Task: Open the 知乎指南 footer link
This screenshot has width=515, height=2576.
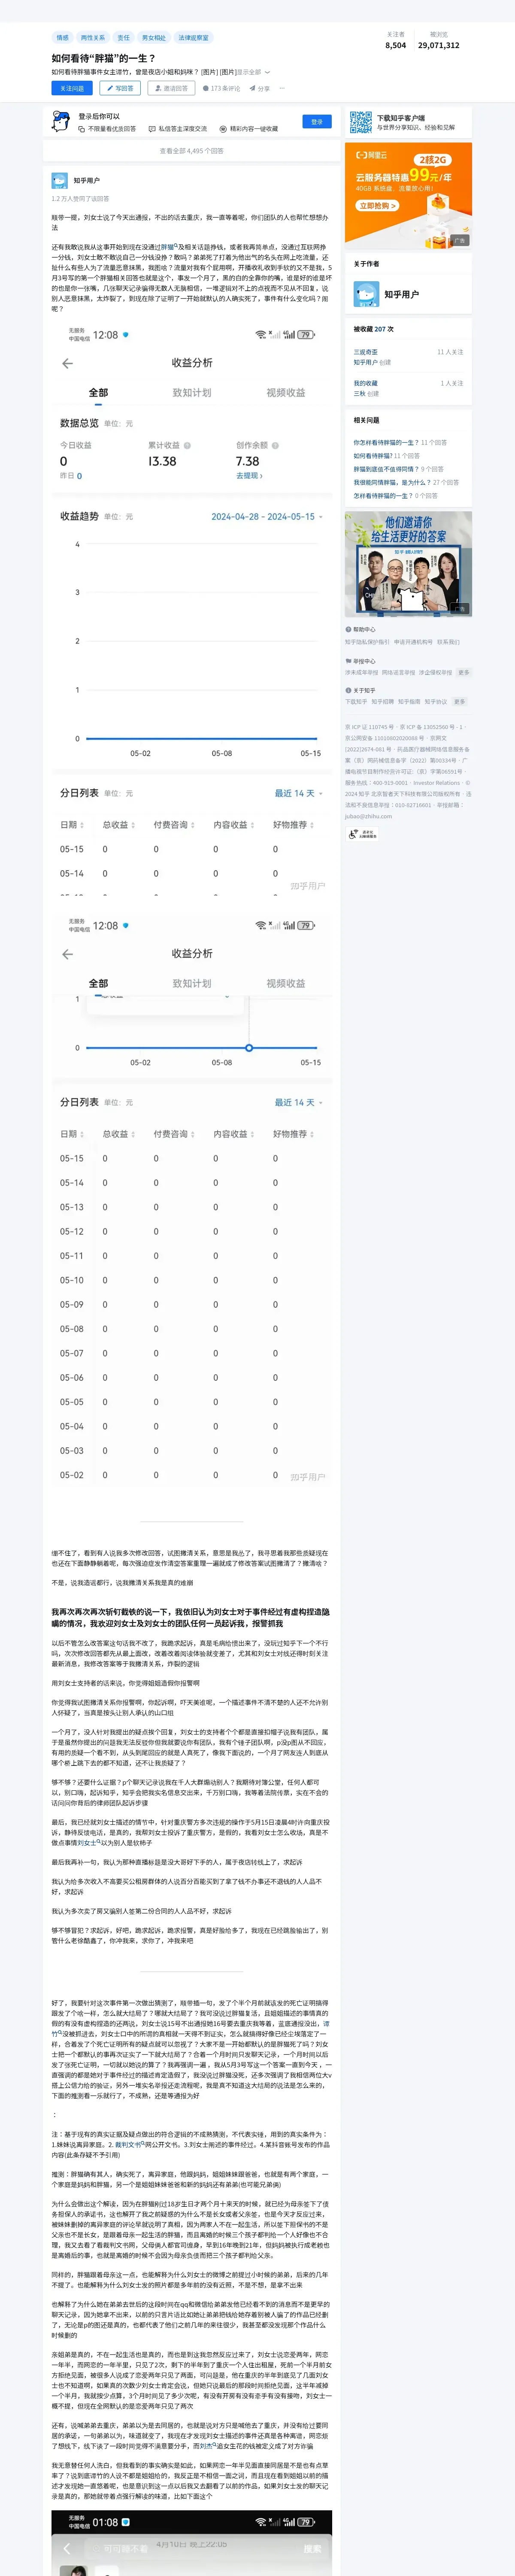Action: click(409, 702)
